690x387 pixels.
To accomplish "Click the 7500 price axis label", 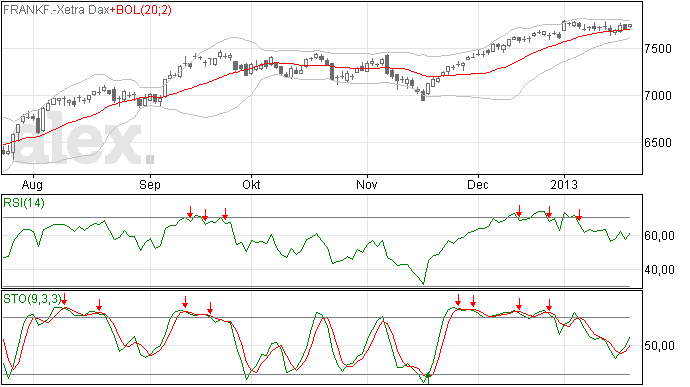I will (x=658, y=48).
